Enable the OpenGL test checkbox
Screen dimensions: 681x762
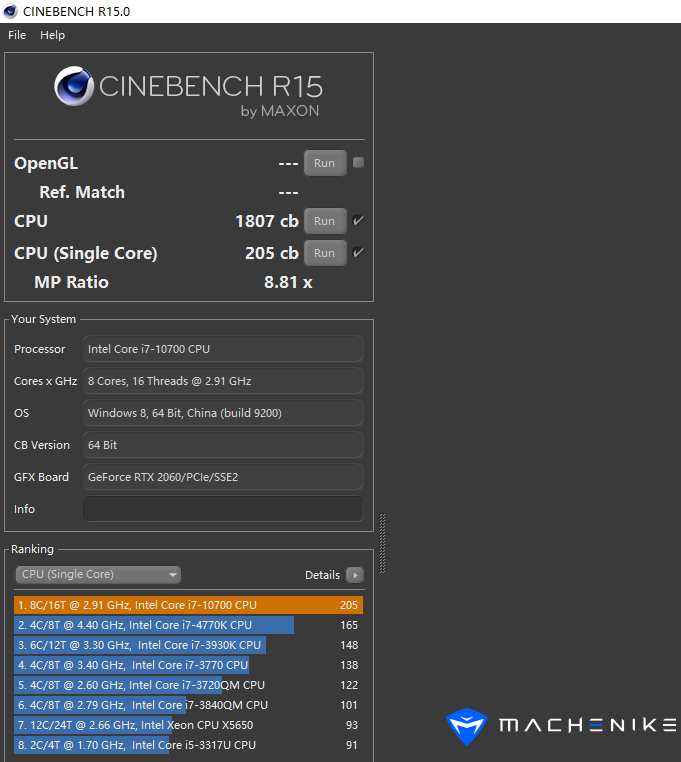358,162
